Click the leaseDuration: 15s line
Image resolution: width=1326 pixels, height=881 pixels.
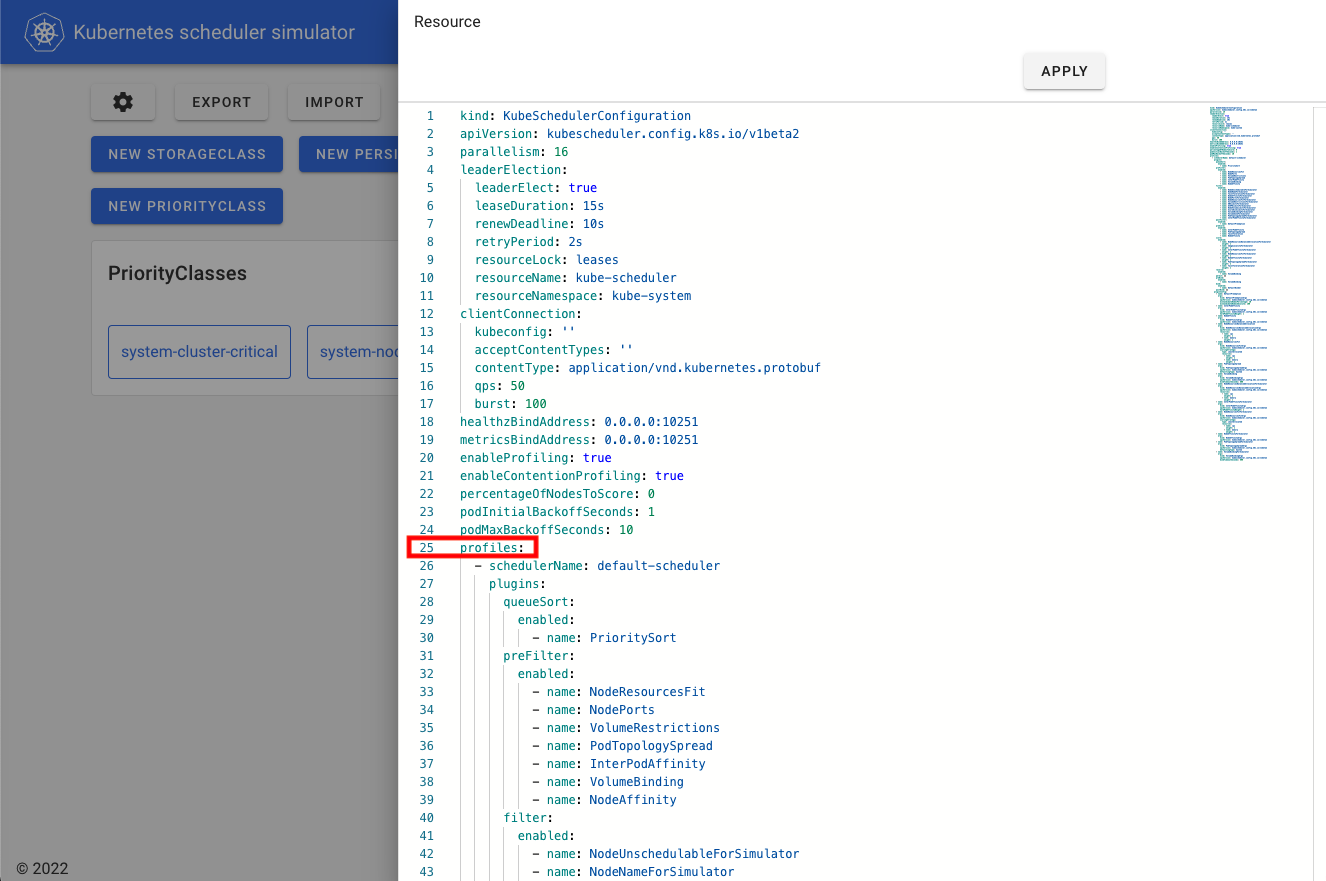(539, 206)
